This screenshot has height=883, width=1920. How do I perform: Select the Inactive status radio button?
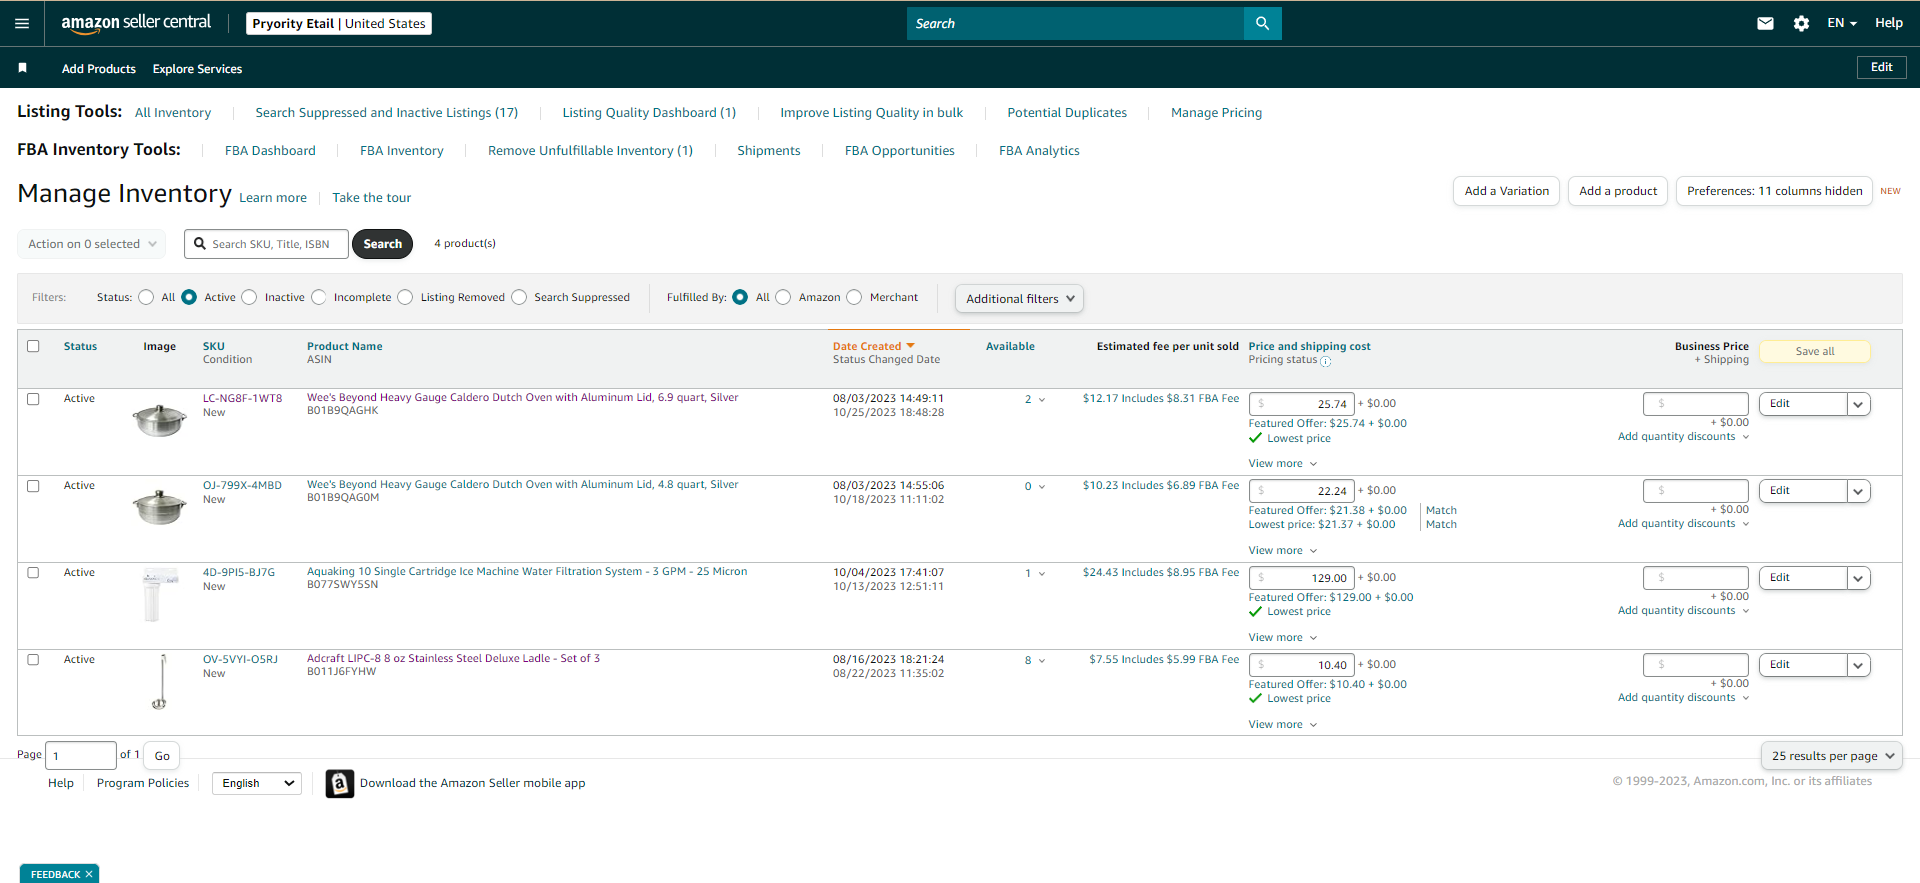coord(249,297)
